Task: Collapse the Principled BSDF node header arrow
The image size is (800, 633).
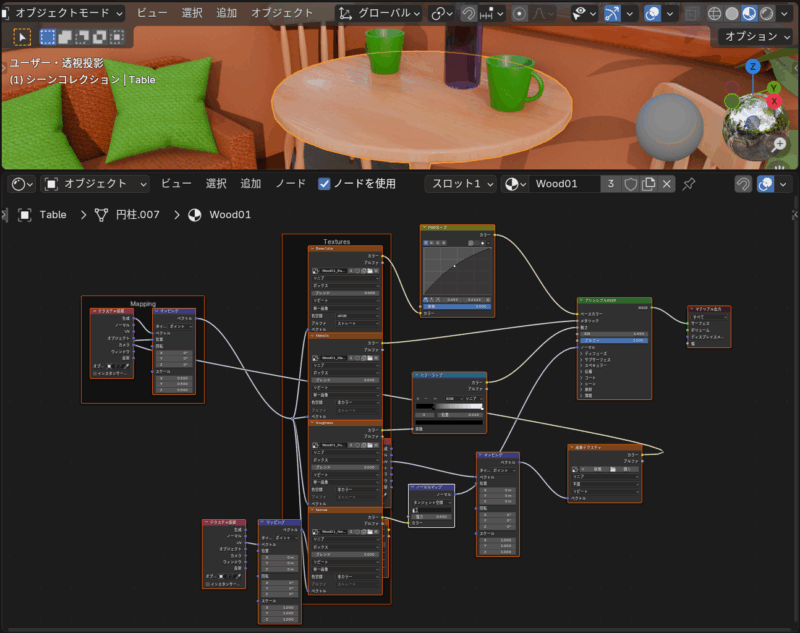Action: (581, 300)
